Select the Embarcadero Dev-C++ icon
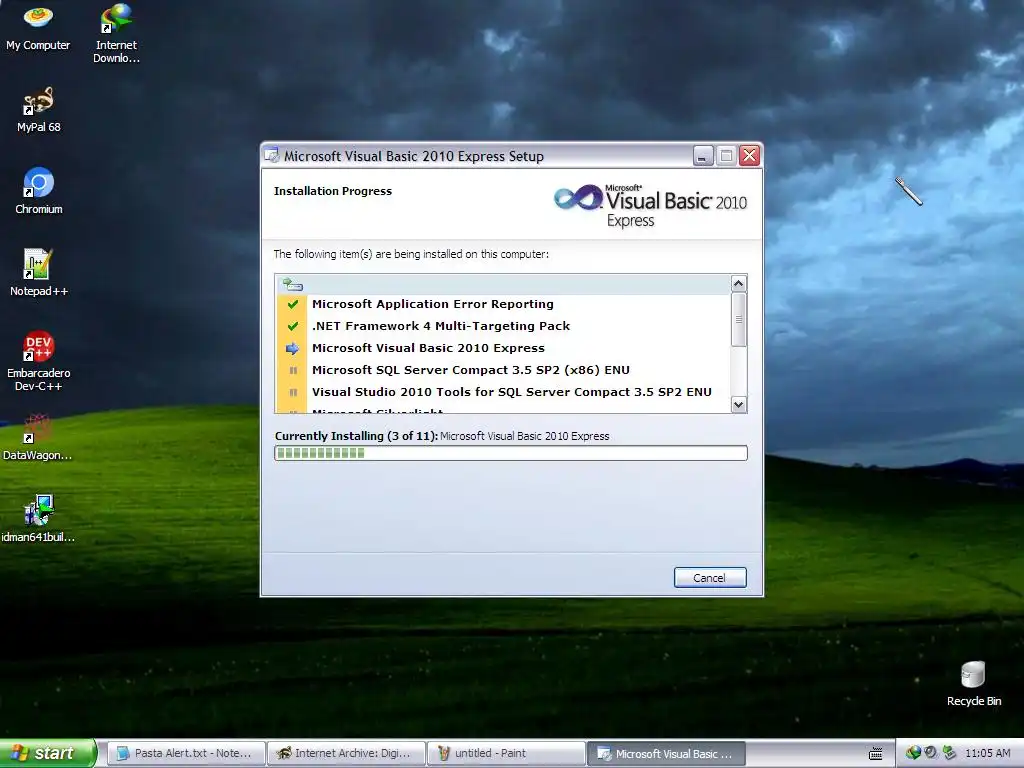Image resolution: width=1024 pixels, height=768 pixels. tap(39, 360)
